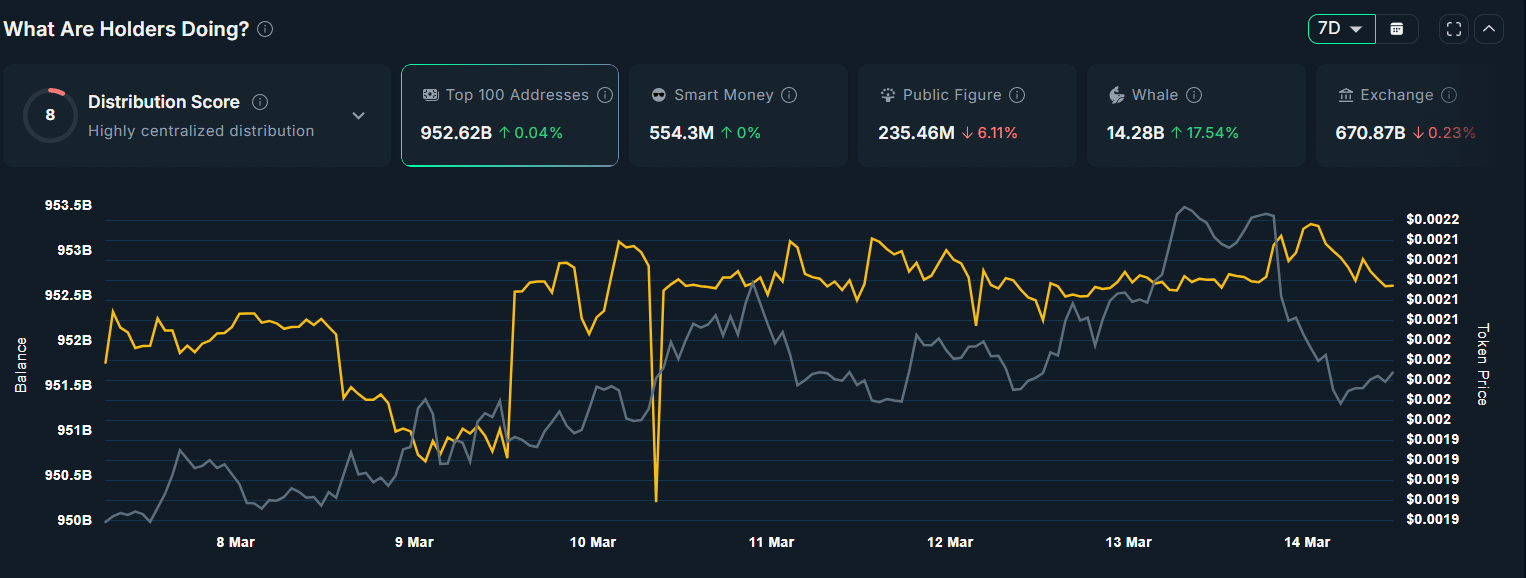Click the Exchange info icon

coord(1449,95)
